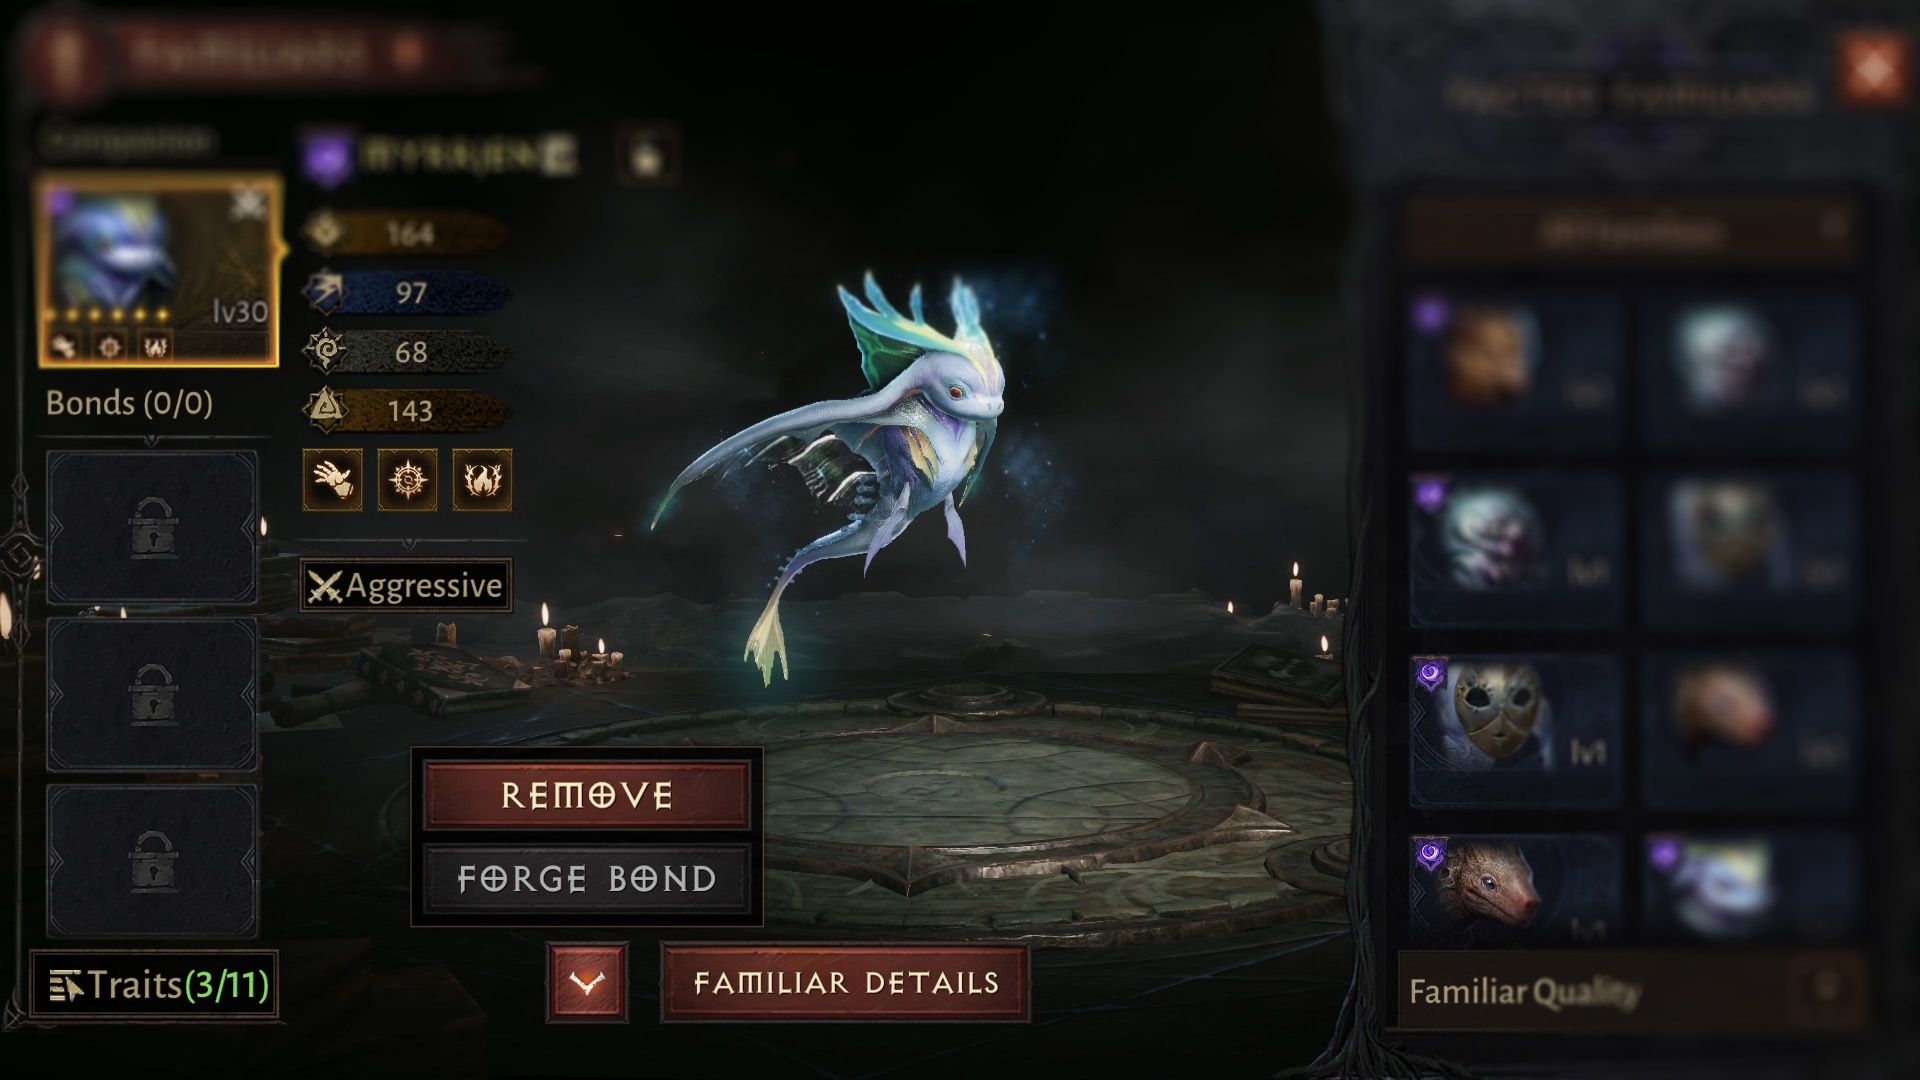1920x1080 pixels.
Task: Click the Remove button
Action: (x=587, y=795)
